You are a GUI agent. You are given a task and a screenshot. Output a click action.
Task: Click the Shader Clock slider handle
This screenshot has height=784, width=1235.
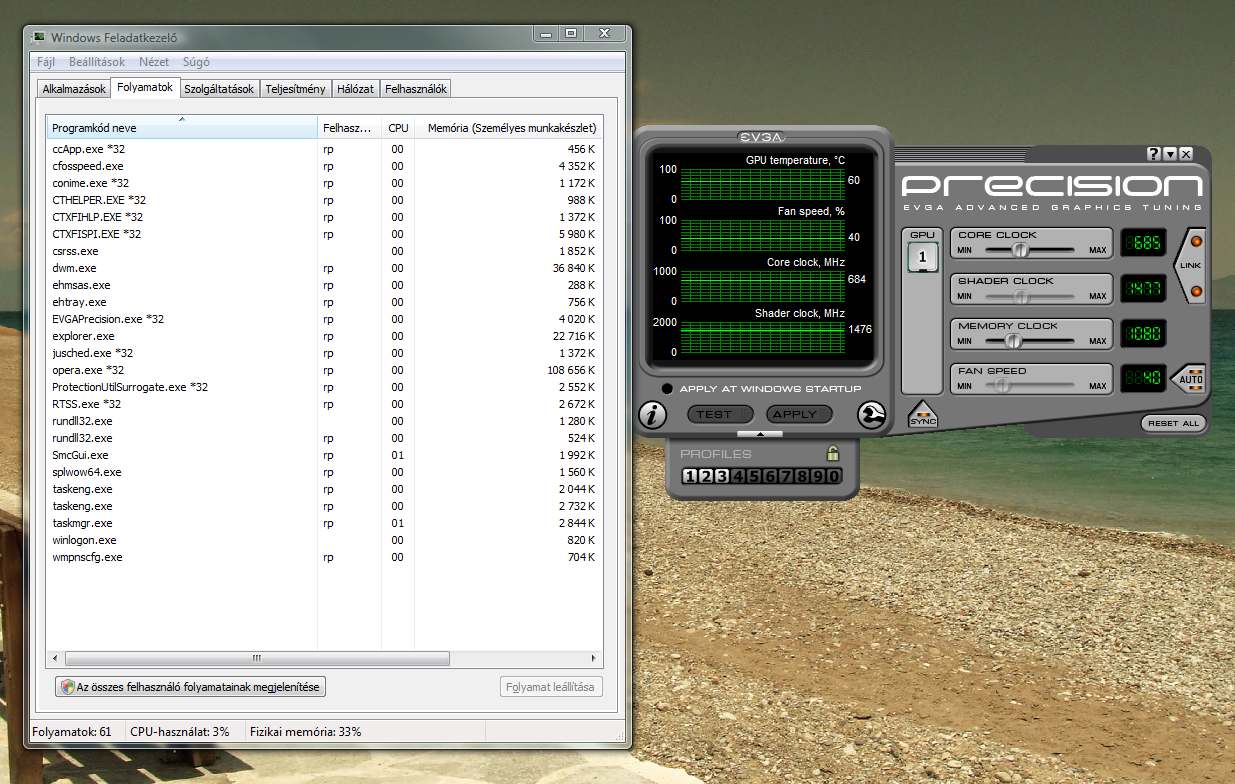(x=1021, y=296)
